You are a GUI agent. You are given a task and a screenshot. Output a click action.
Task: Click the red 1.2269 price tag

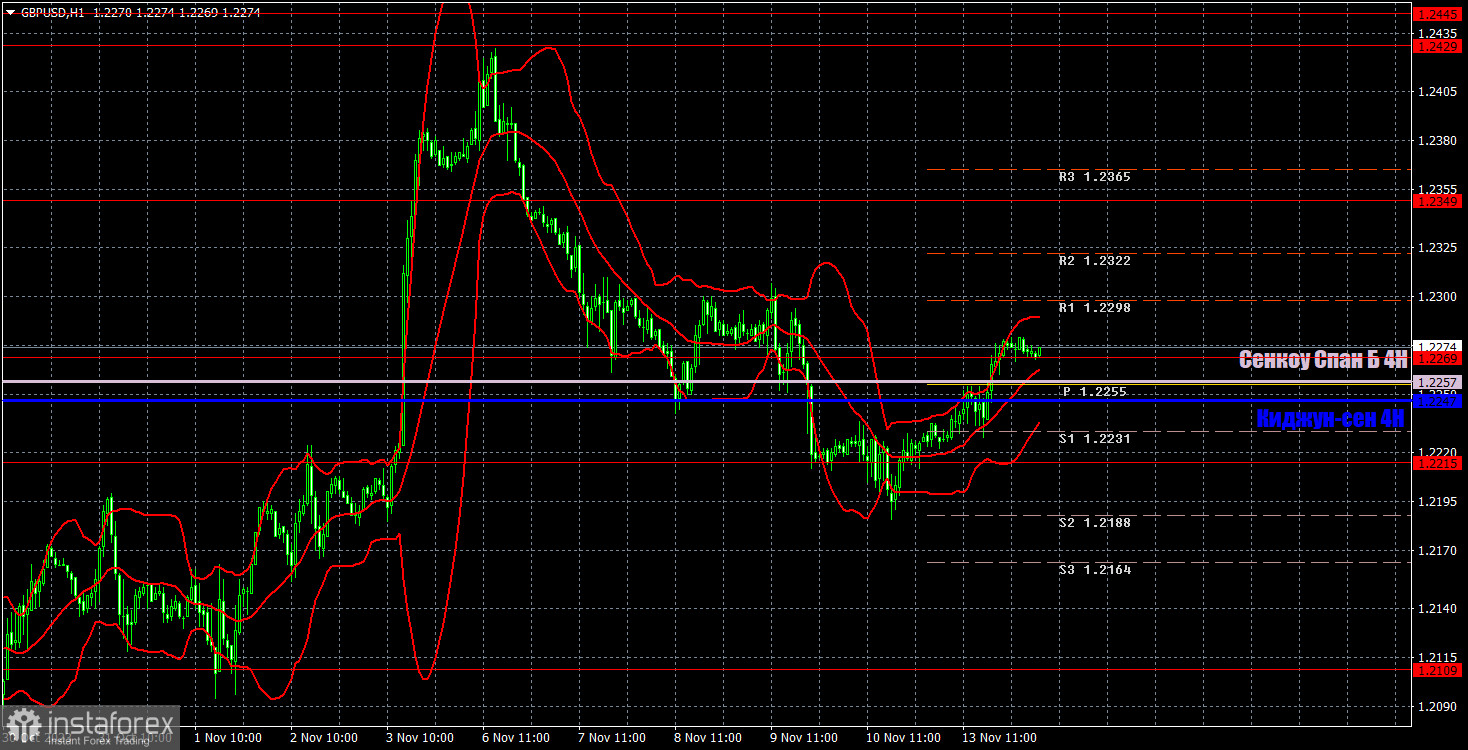point(1439,358)
